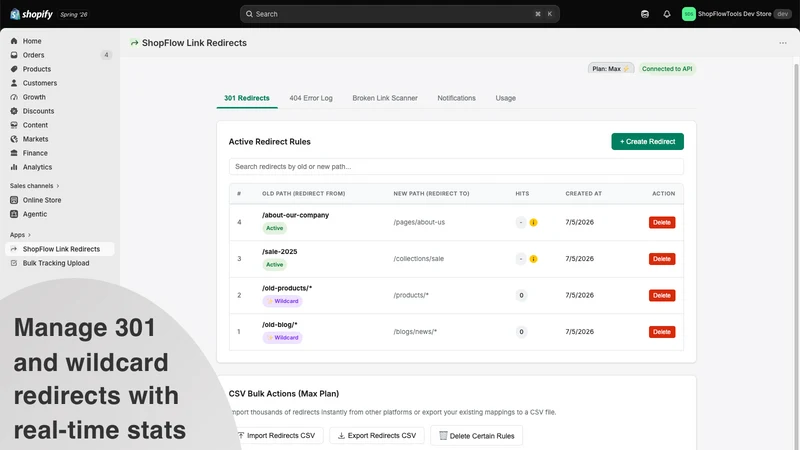Open Growth section

point(34,97)
